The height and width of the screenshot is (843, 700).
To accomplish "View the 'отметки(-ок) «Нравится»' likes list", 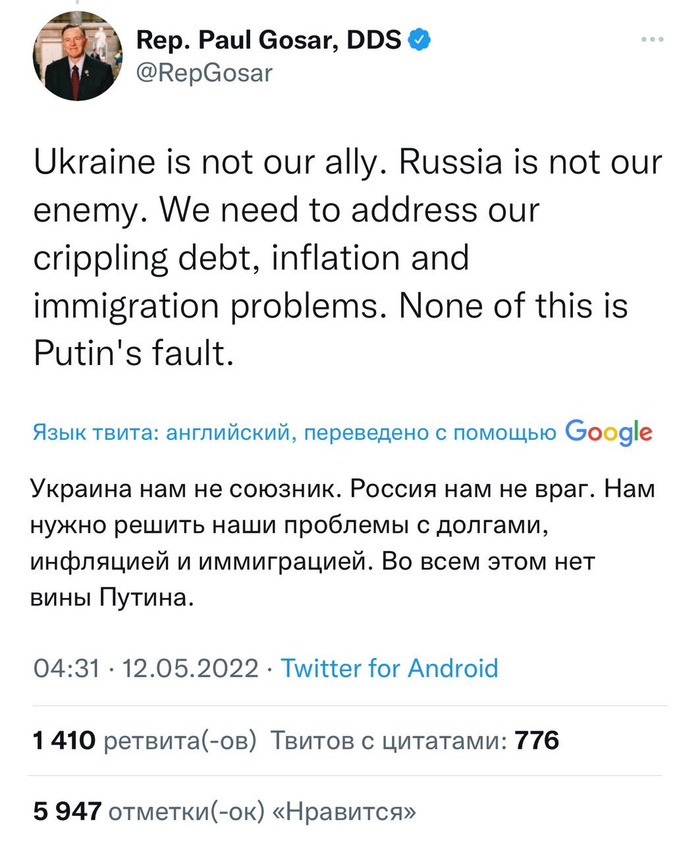I will tap(262, 811).
